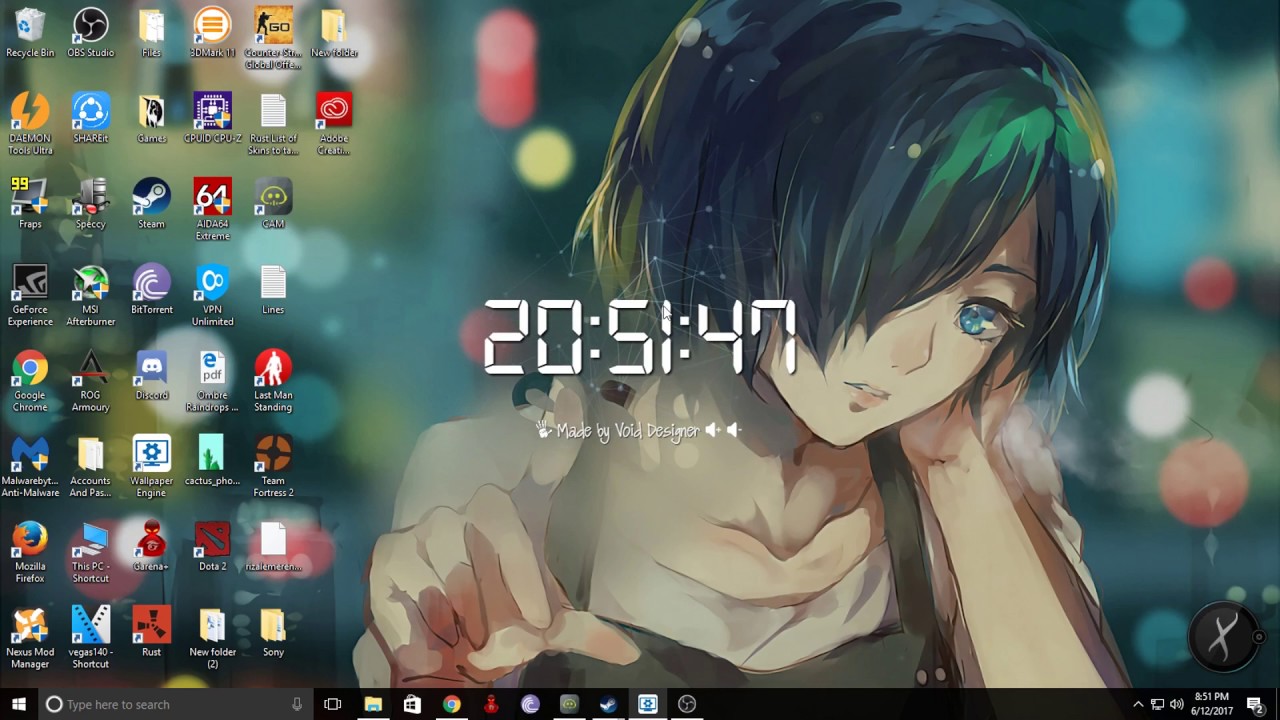Expand hidden system tray icons
Screen dimensions: 1280x720
pos(1138,704)
